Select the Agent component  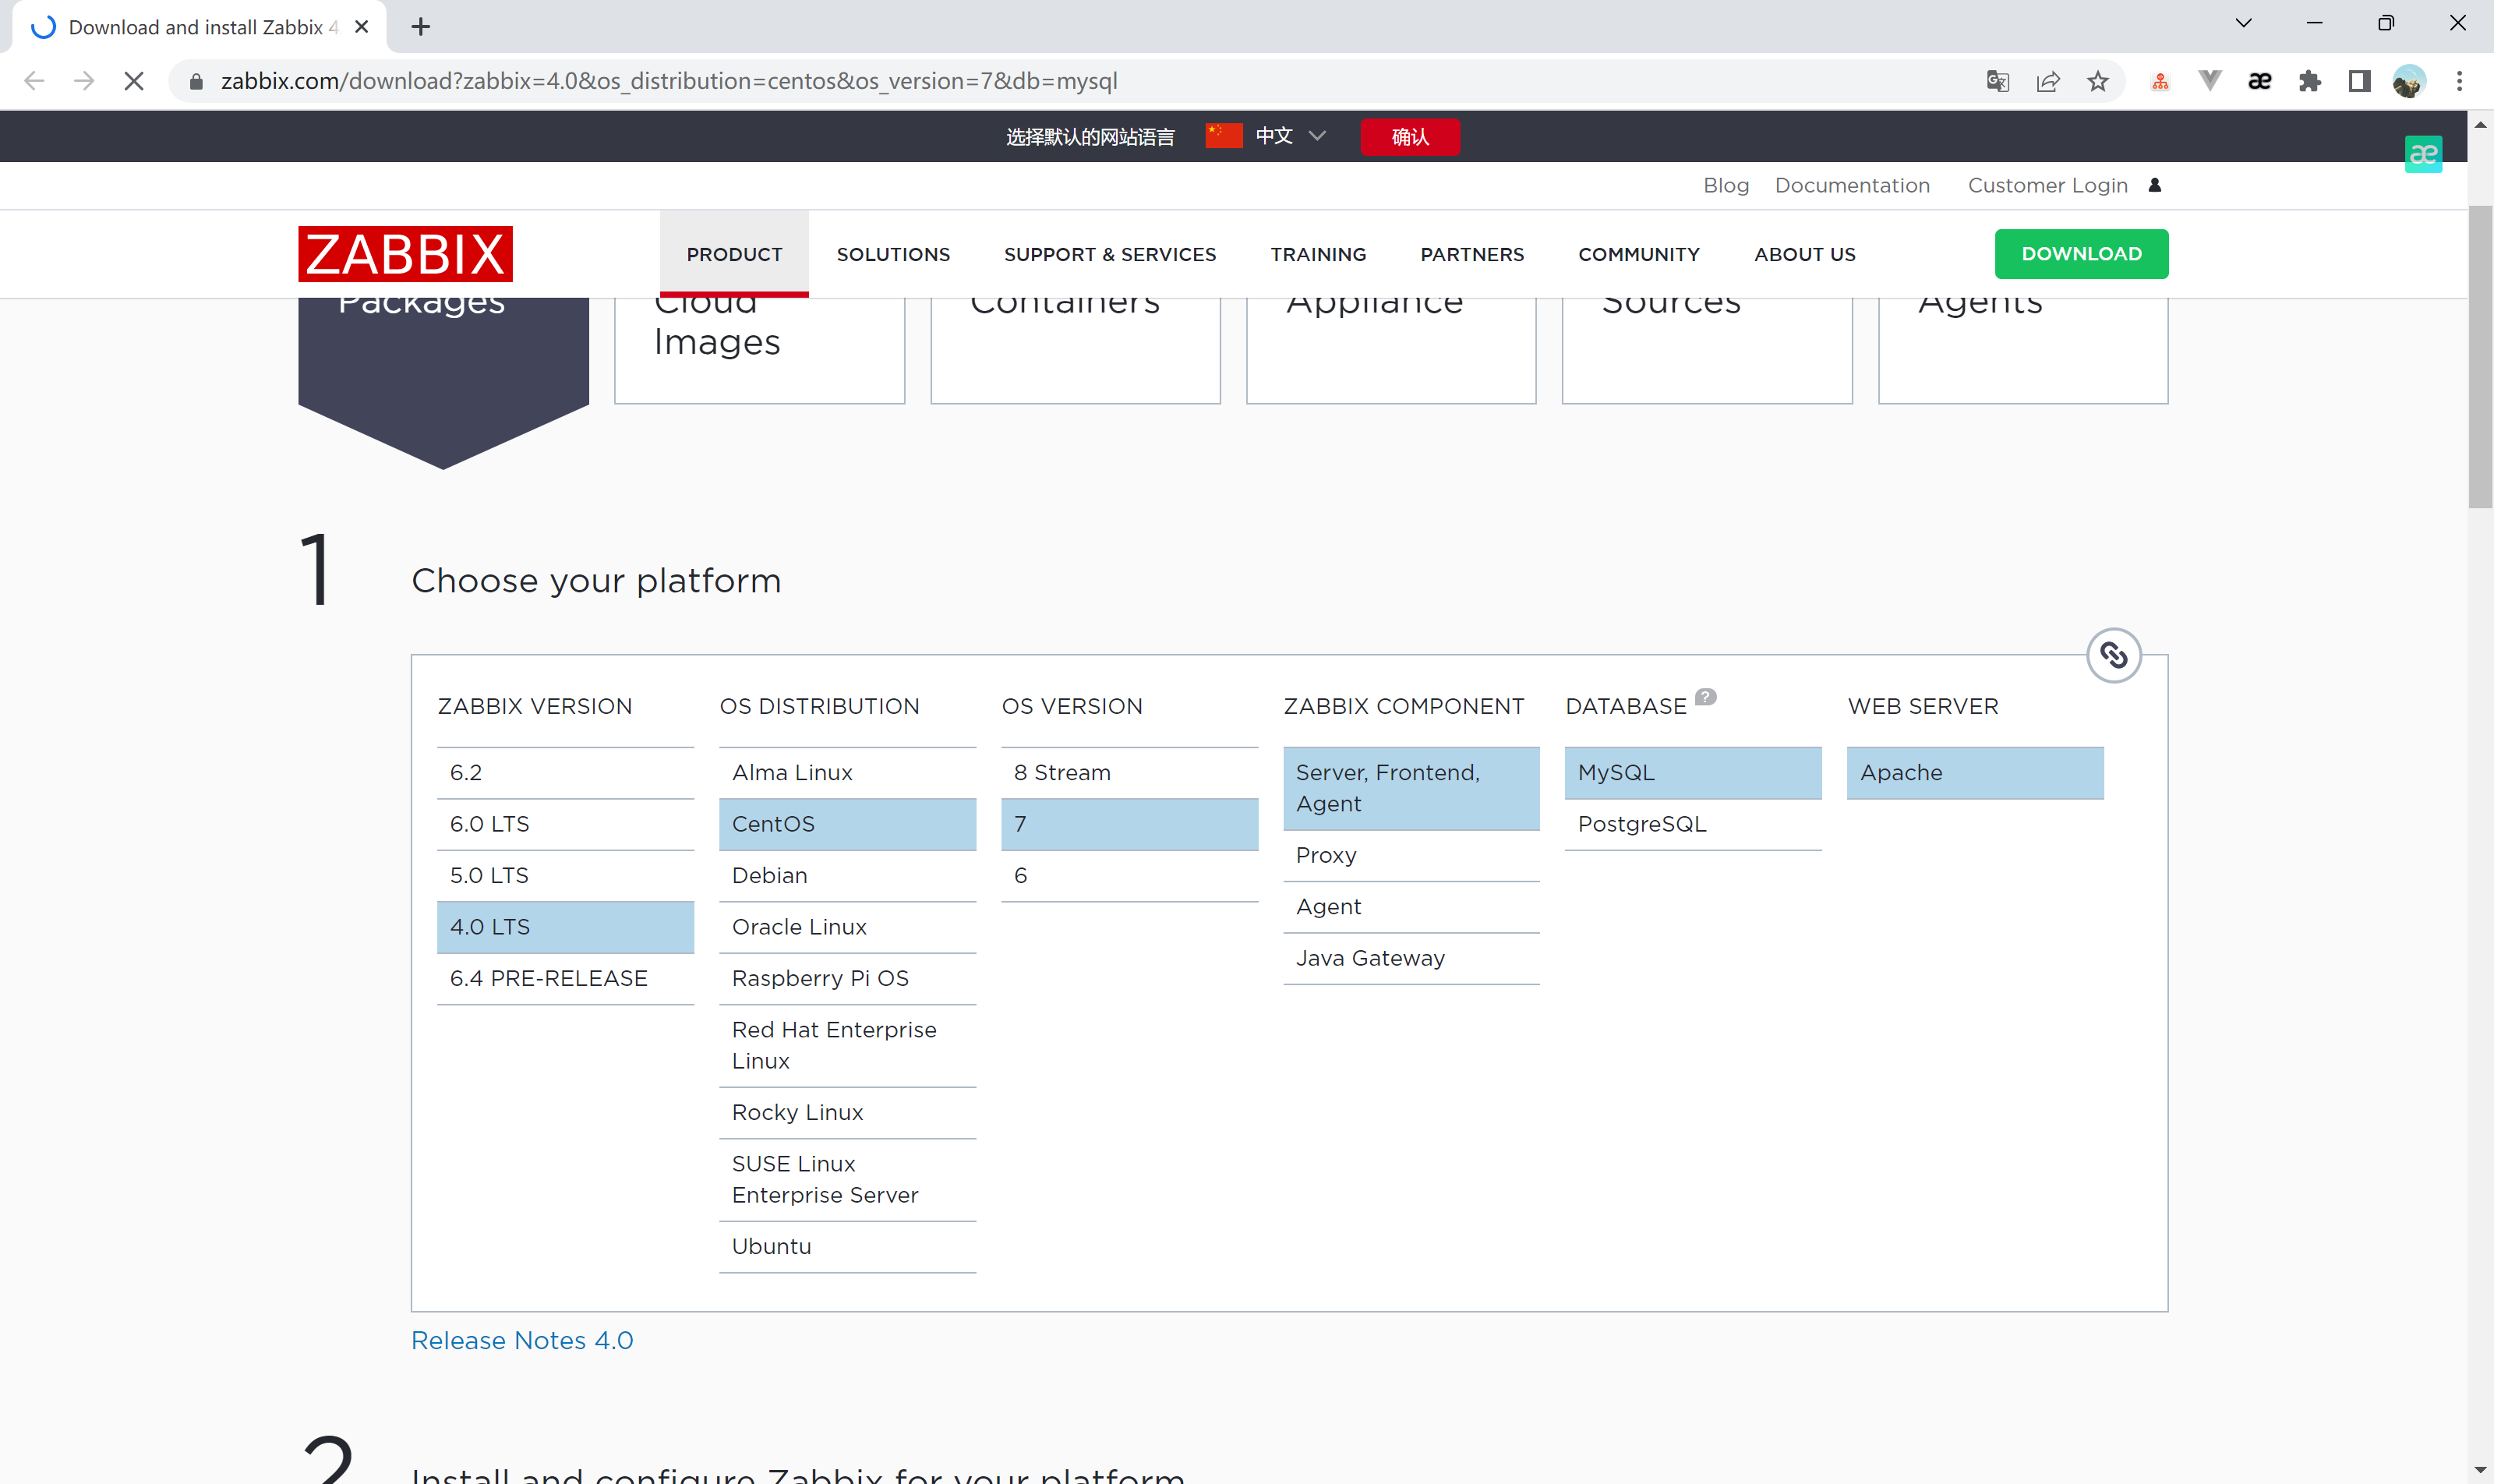[x=1411, y=907]
